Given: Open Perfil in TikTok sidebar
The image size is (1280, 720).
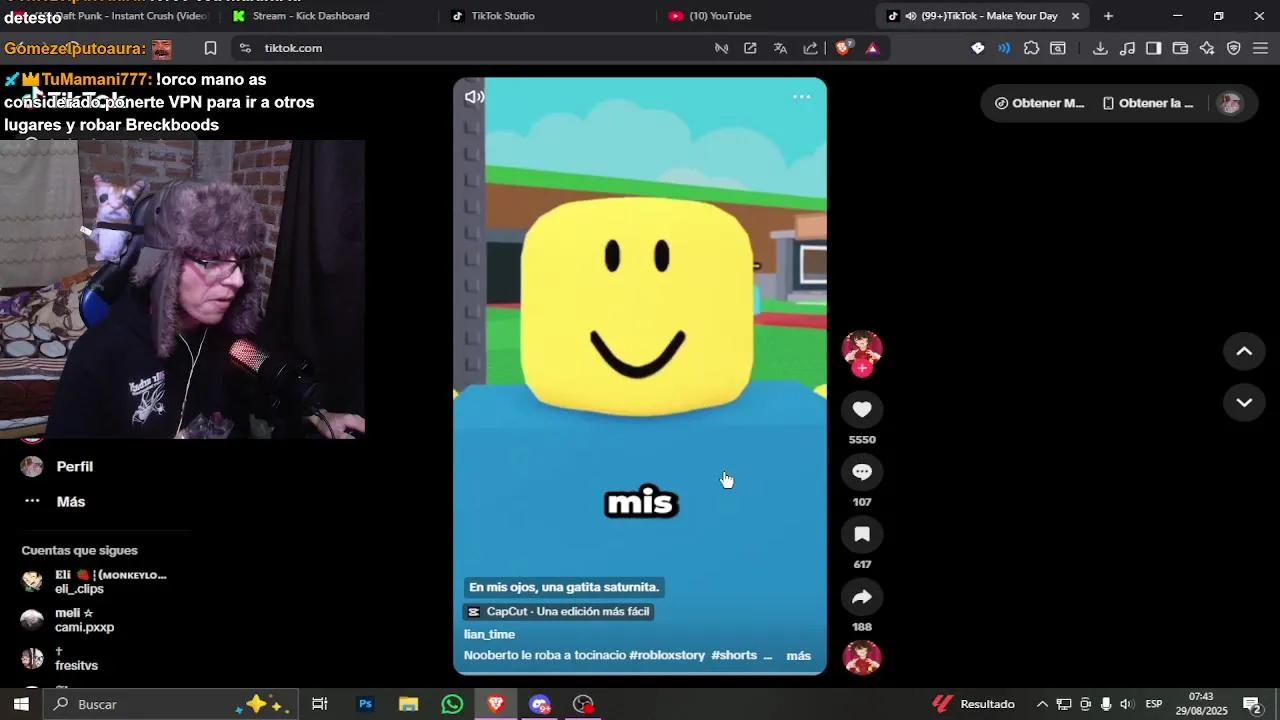Looking at the screenshot, I should tap(74, 466).
